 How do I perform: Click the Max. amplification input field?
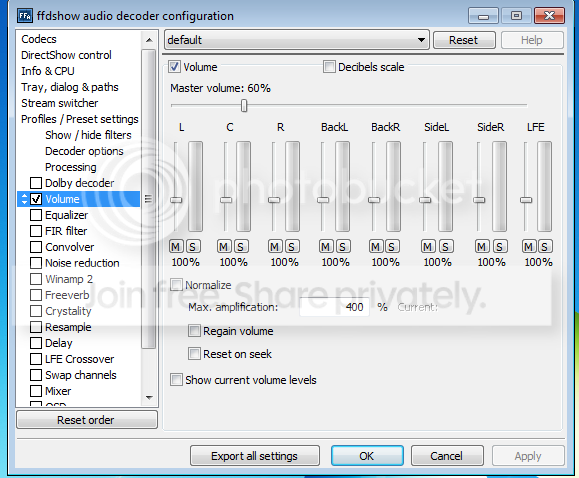(x=334, y=307)
